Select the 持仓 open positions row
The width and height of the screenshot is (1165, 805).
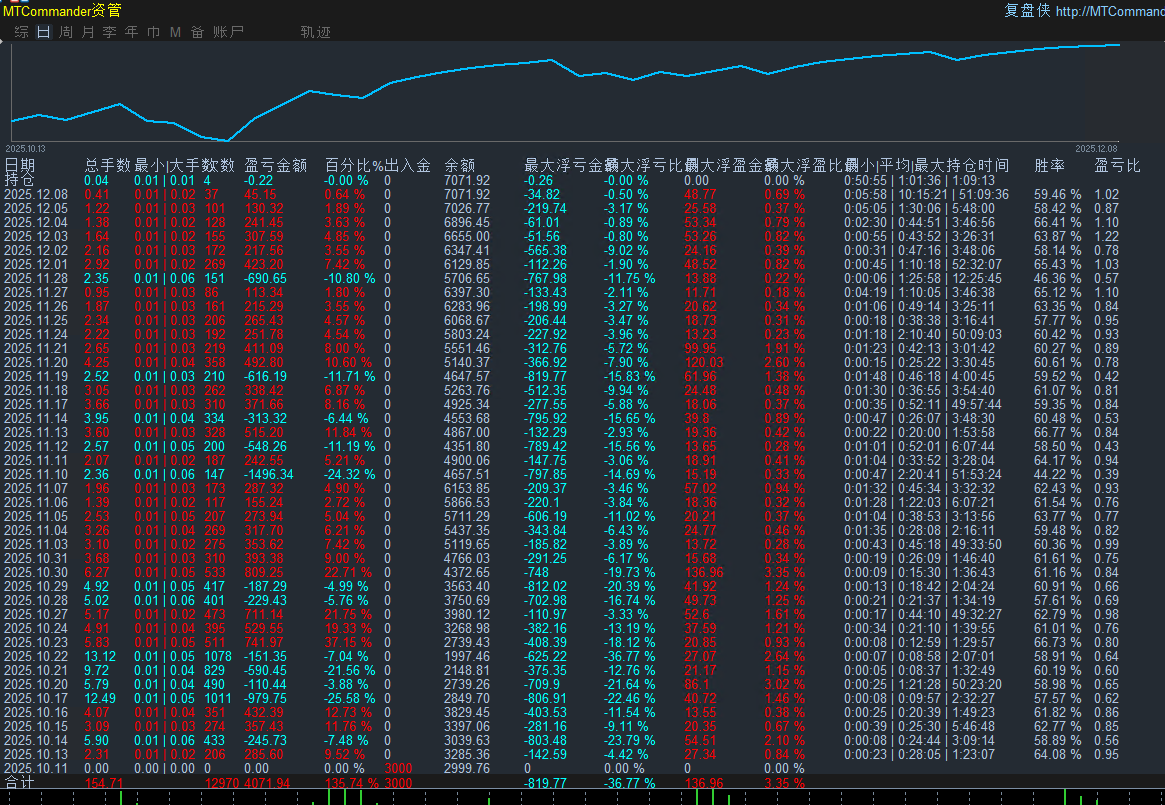19,180
